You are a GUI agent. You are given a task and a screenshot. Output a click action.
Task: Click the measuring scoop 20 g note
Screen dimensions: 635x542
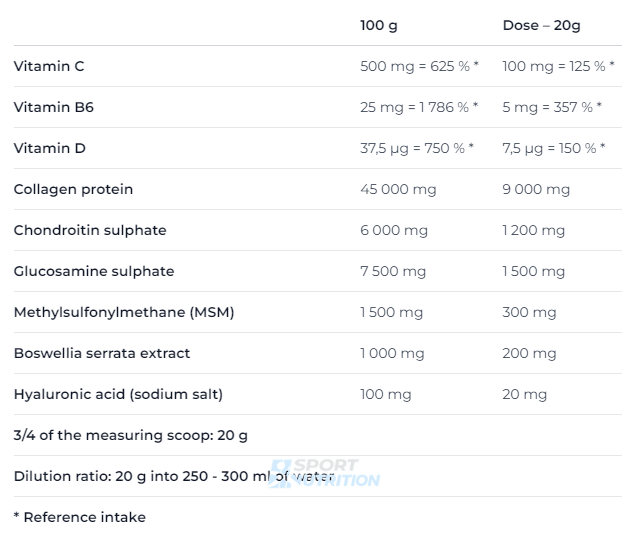click(130, 435)
